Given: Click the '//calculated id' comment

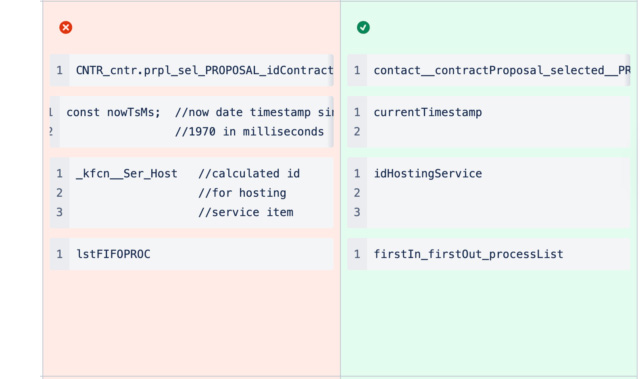Looking at the screenshot, I should pos(249,173).
